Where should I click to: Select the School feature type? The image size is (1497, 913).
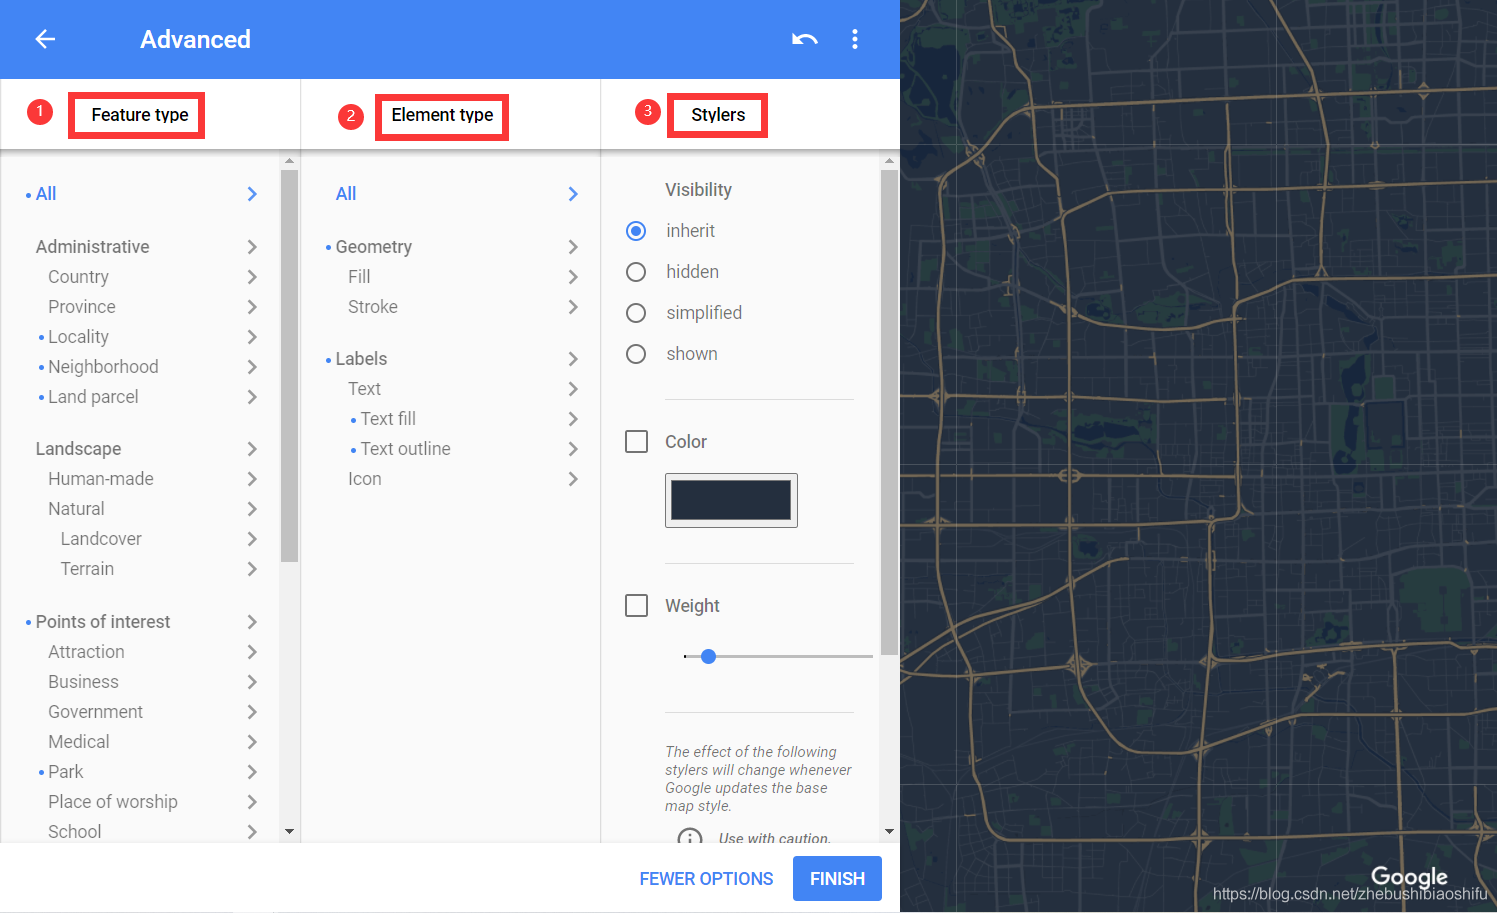click(x=75, y=832)
